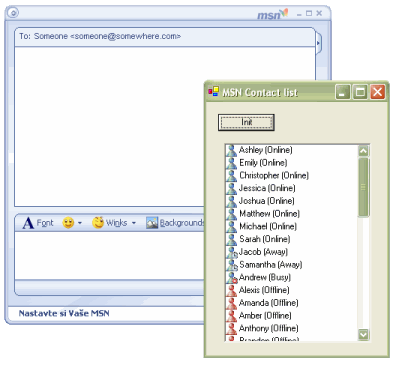The height and width of the screenshot is (365, 393).
Task: Maximize the MSN chat window
Action: pyautogui.click(x=309, y=13)
